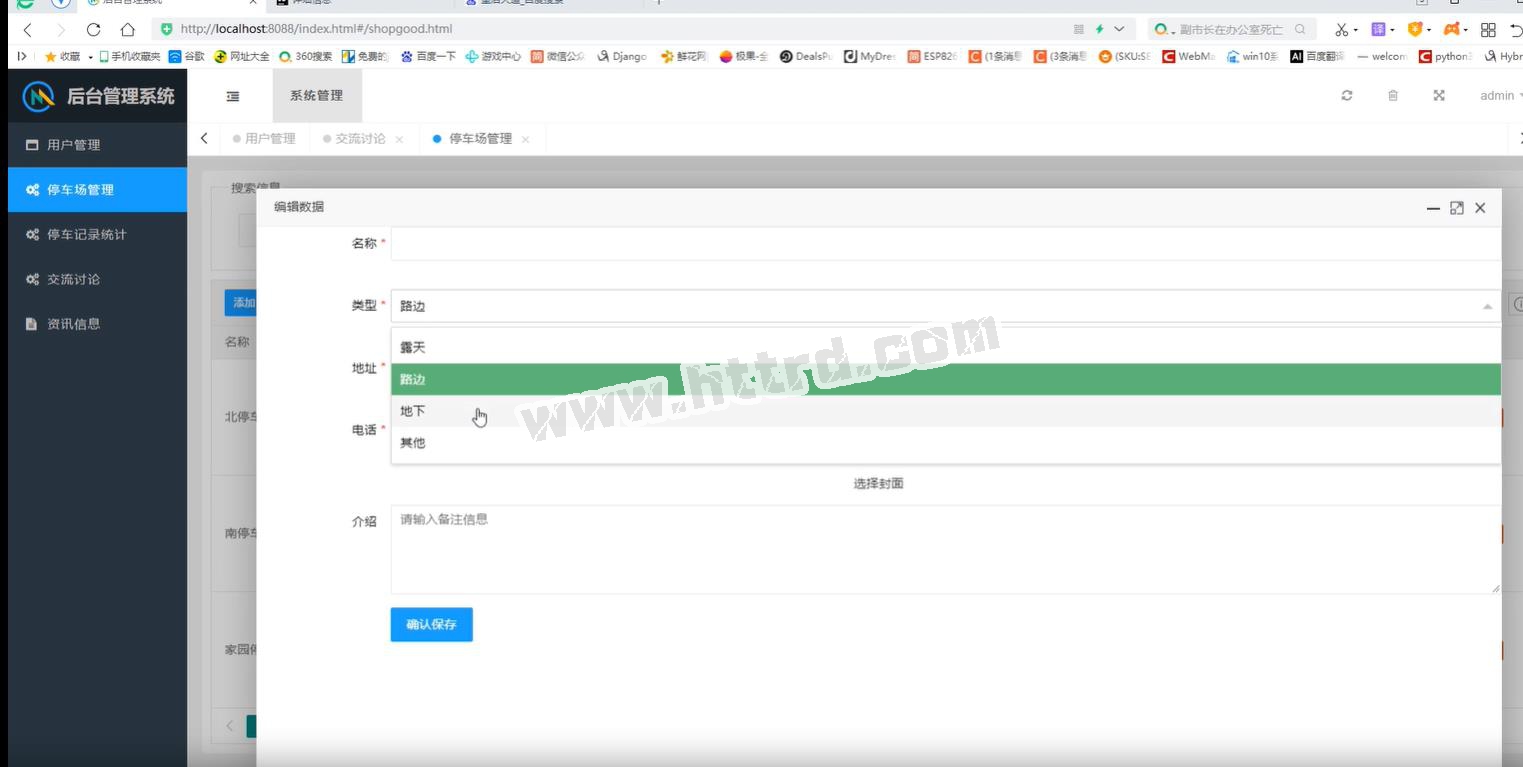Image resolution: width=1523 pixels, height=767 pixels.
Task: Open 用户管理 in the sidebar
Action: (97, 145)
